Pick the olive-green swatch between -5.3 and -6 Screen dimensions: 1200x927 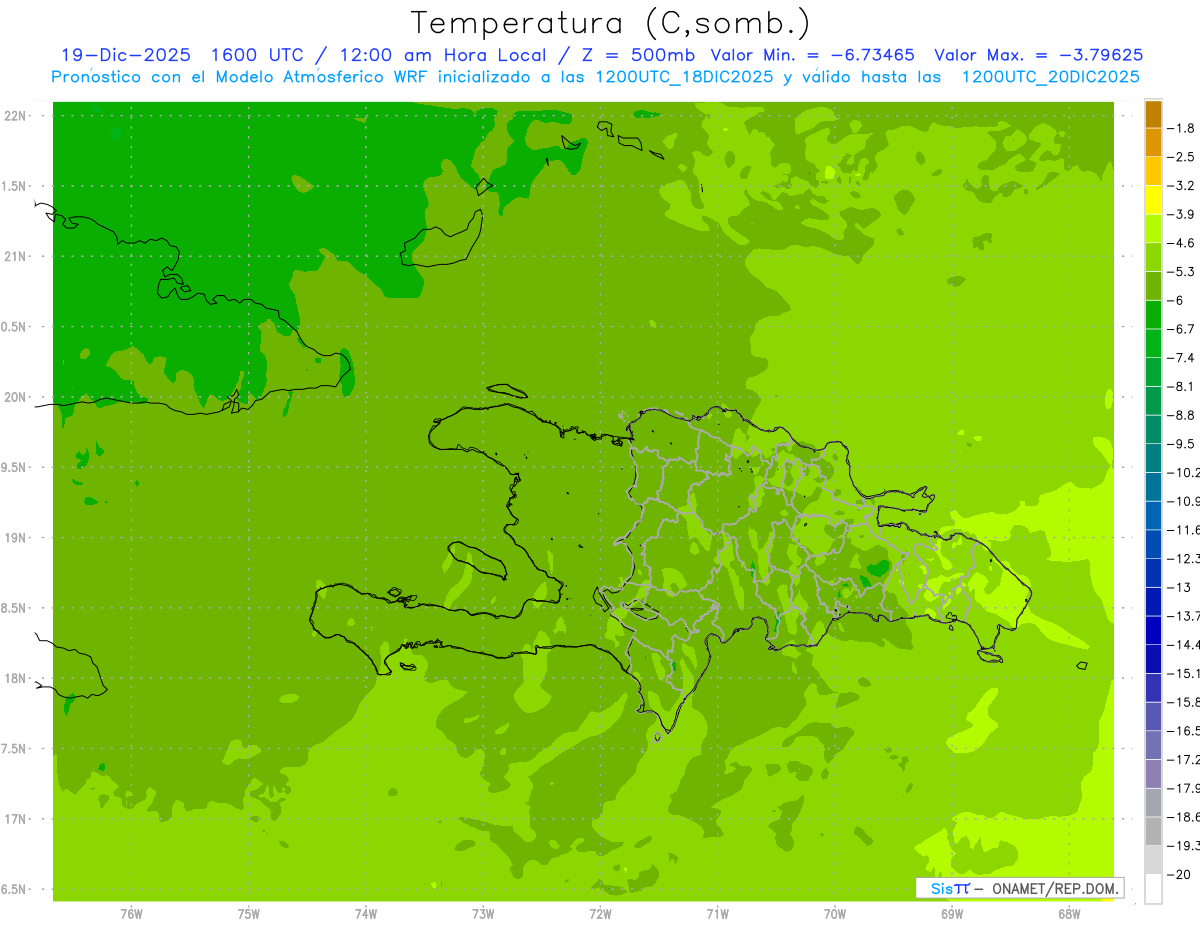click(1153, 286)
